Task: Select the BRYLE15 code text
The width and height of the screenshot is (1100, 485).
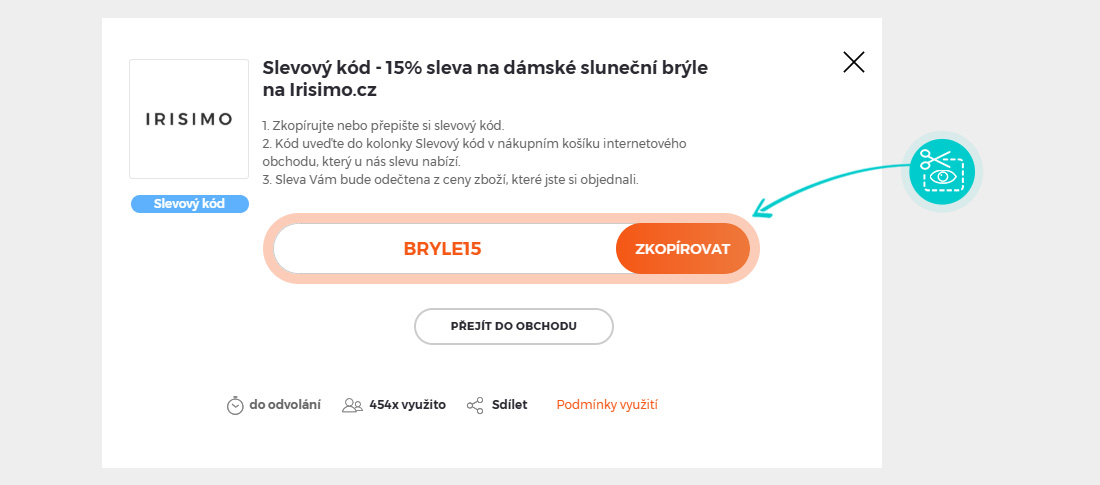Action: [x=442, y=249]
